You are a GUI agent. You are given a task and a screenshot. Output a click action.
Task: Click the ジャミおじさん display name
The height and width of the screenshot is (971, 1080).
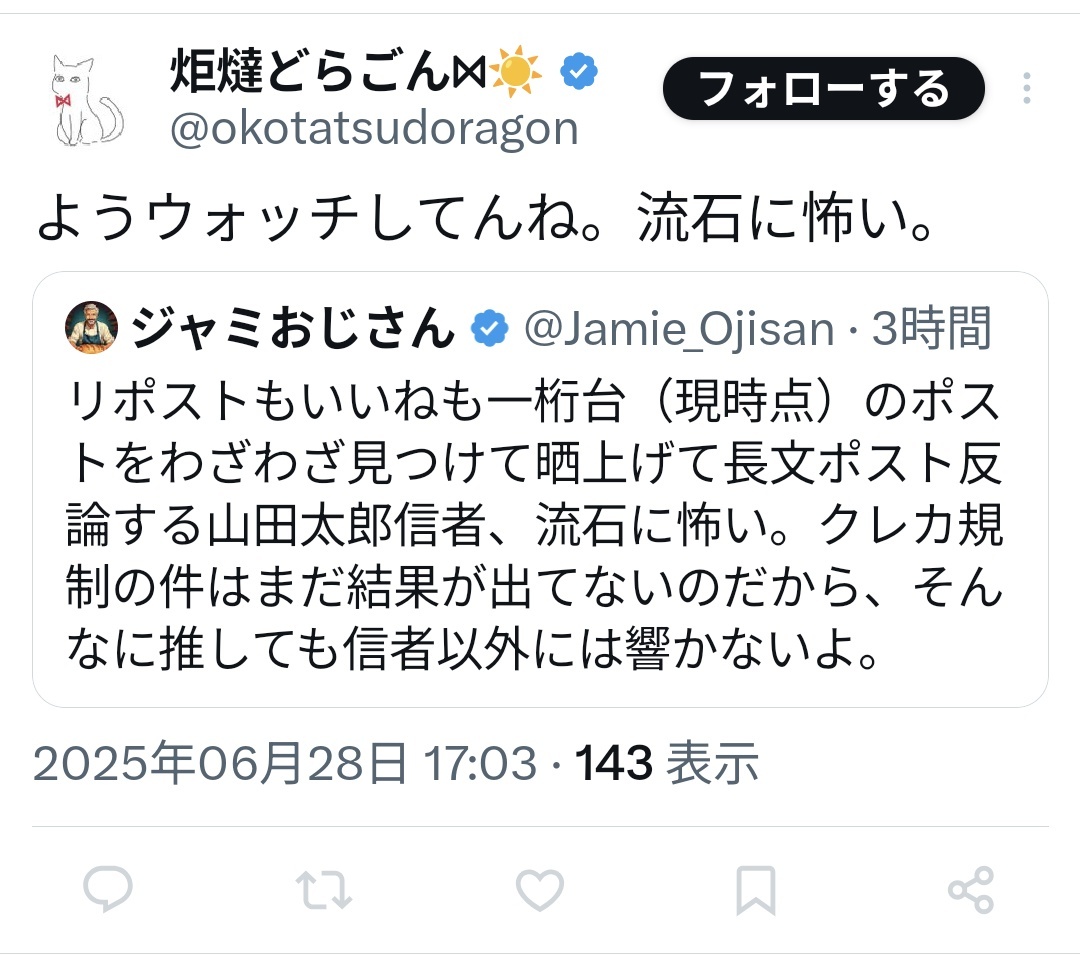pyautogui.click(x=293, y=328)
